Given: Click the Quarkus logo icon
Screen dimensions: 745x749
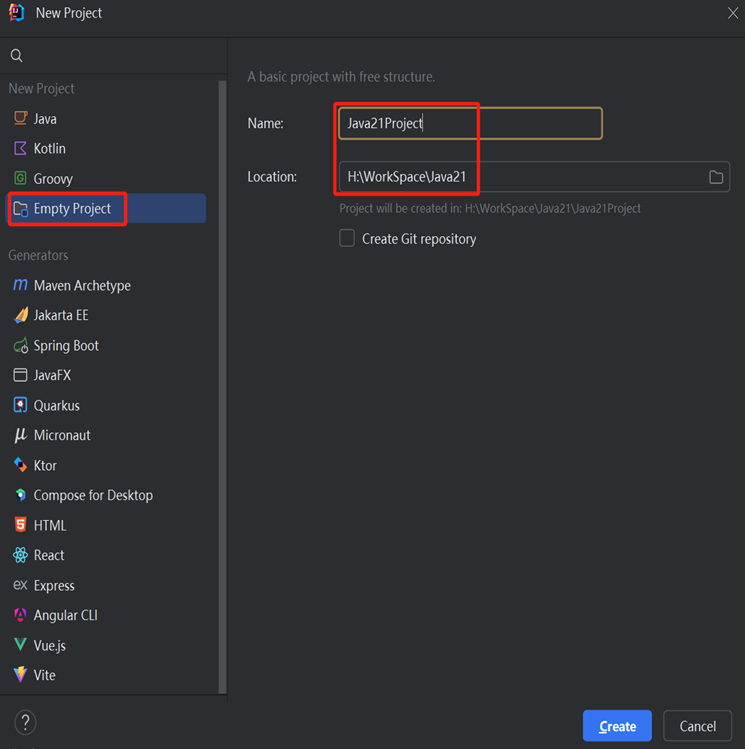Looking at the screenshot, I should point(20,405).
